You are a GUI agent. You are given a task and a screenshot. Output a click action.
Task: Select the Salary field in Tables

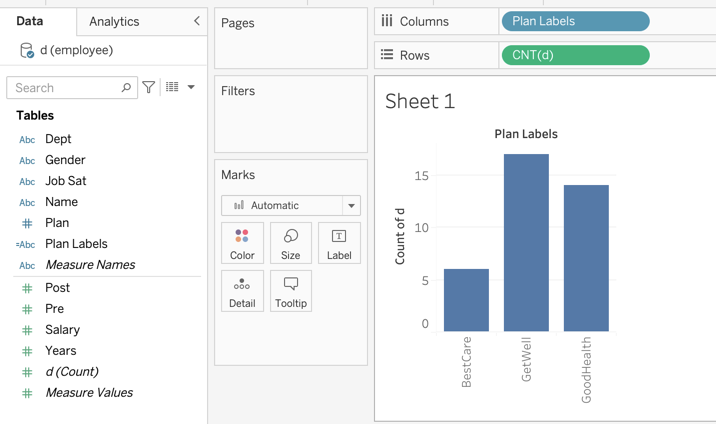pyautogui.click(x=62, y=330)
